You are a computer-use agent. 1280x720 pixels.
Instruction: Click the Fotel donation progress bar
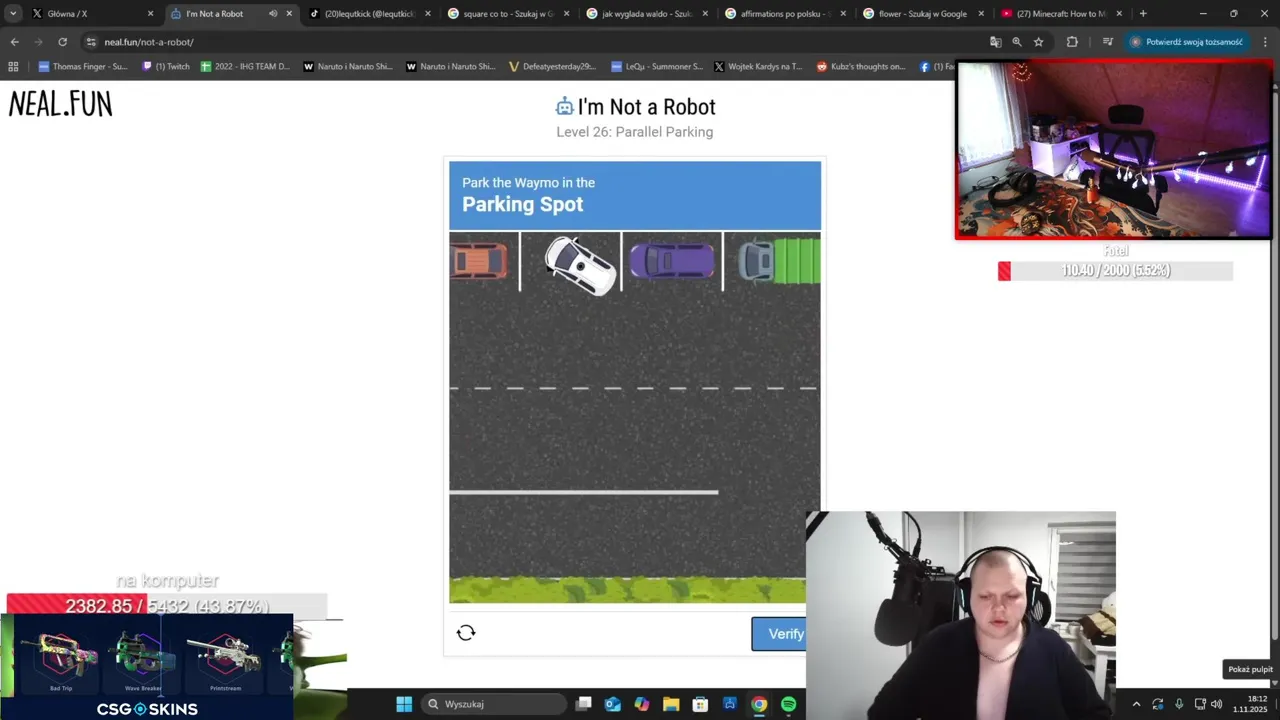click(x=1115, y=271)
